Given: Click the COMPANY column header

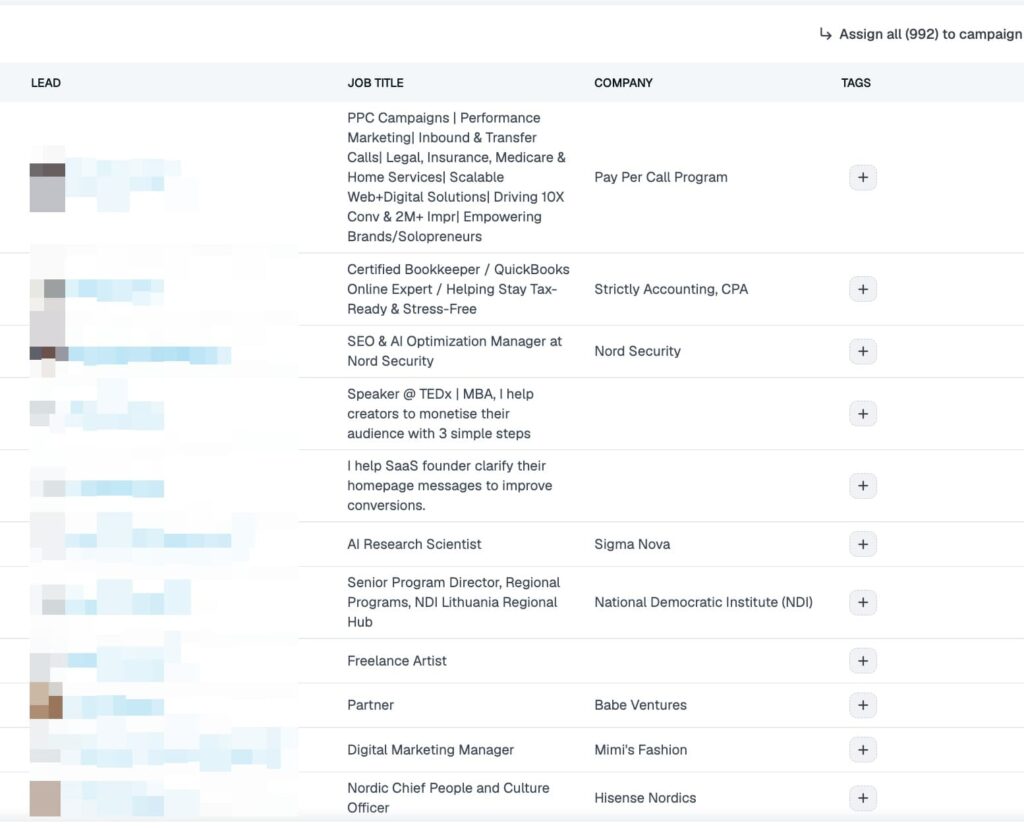Looking at the screenshot, I should point(623,83).
